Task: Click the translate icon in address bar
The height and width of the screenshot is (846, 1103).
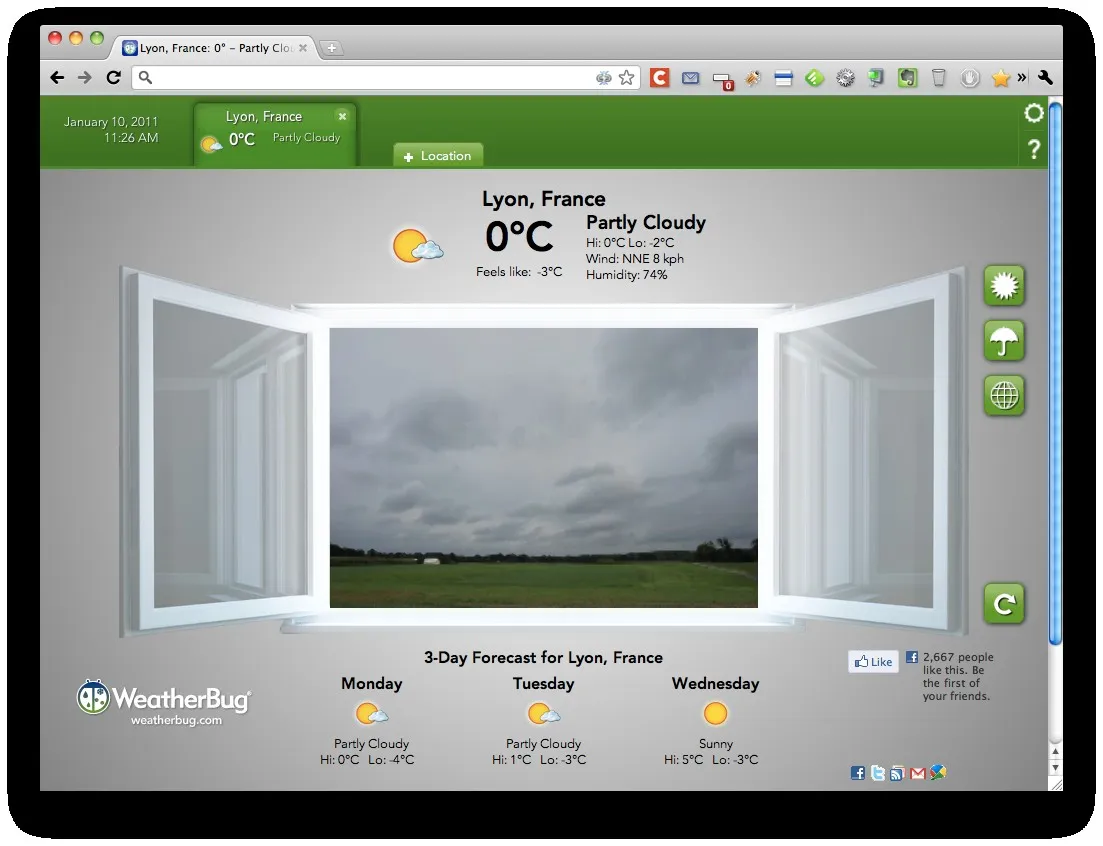Action: tap(604, 78)
